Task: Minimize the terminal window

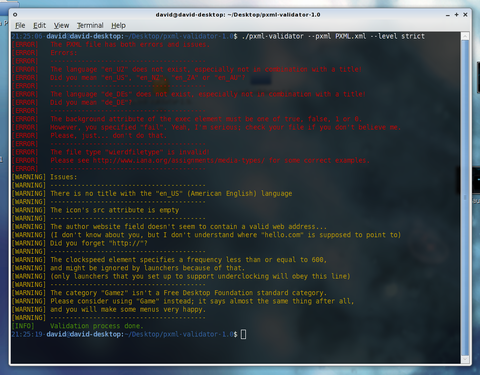Action: 448,15
